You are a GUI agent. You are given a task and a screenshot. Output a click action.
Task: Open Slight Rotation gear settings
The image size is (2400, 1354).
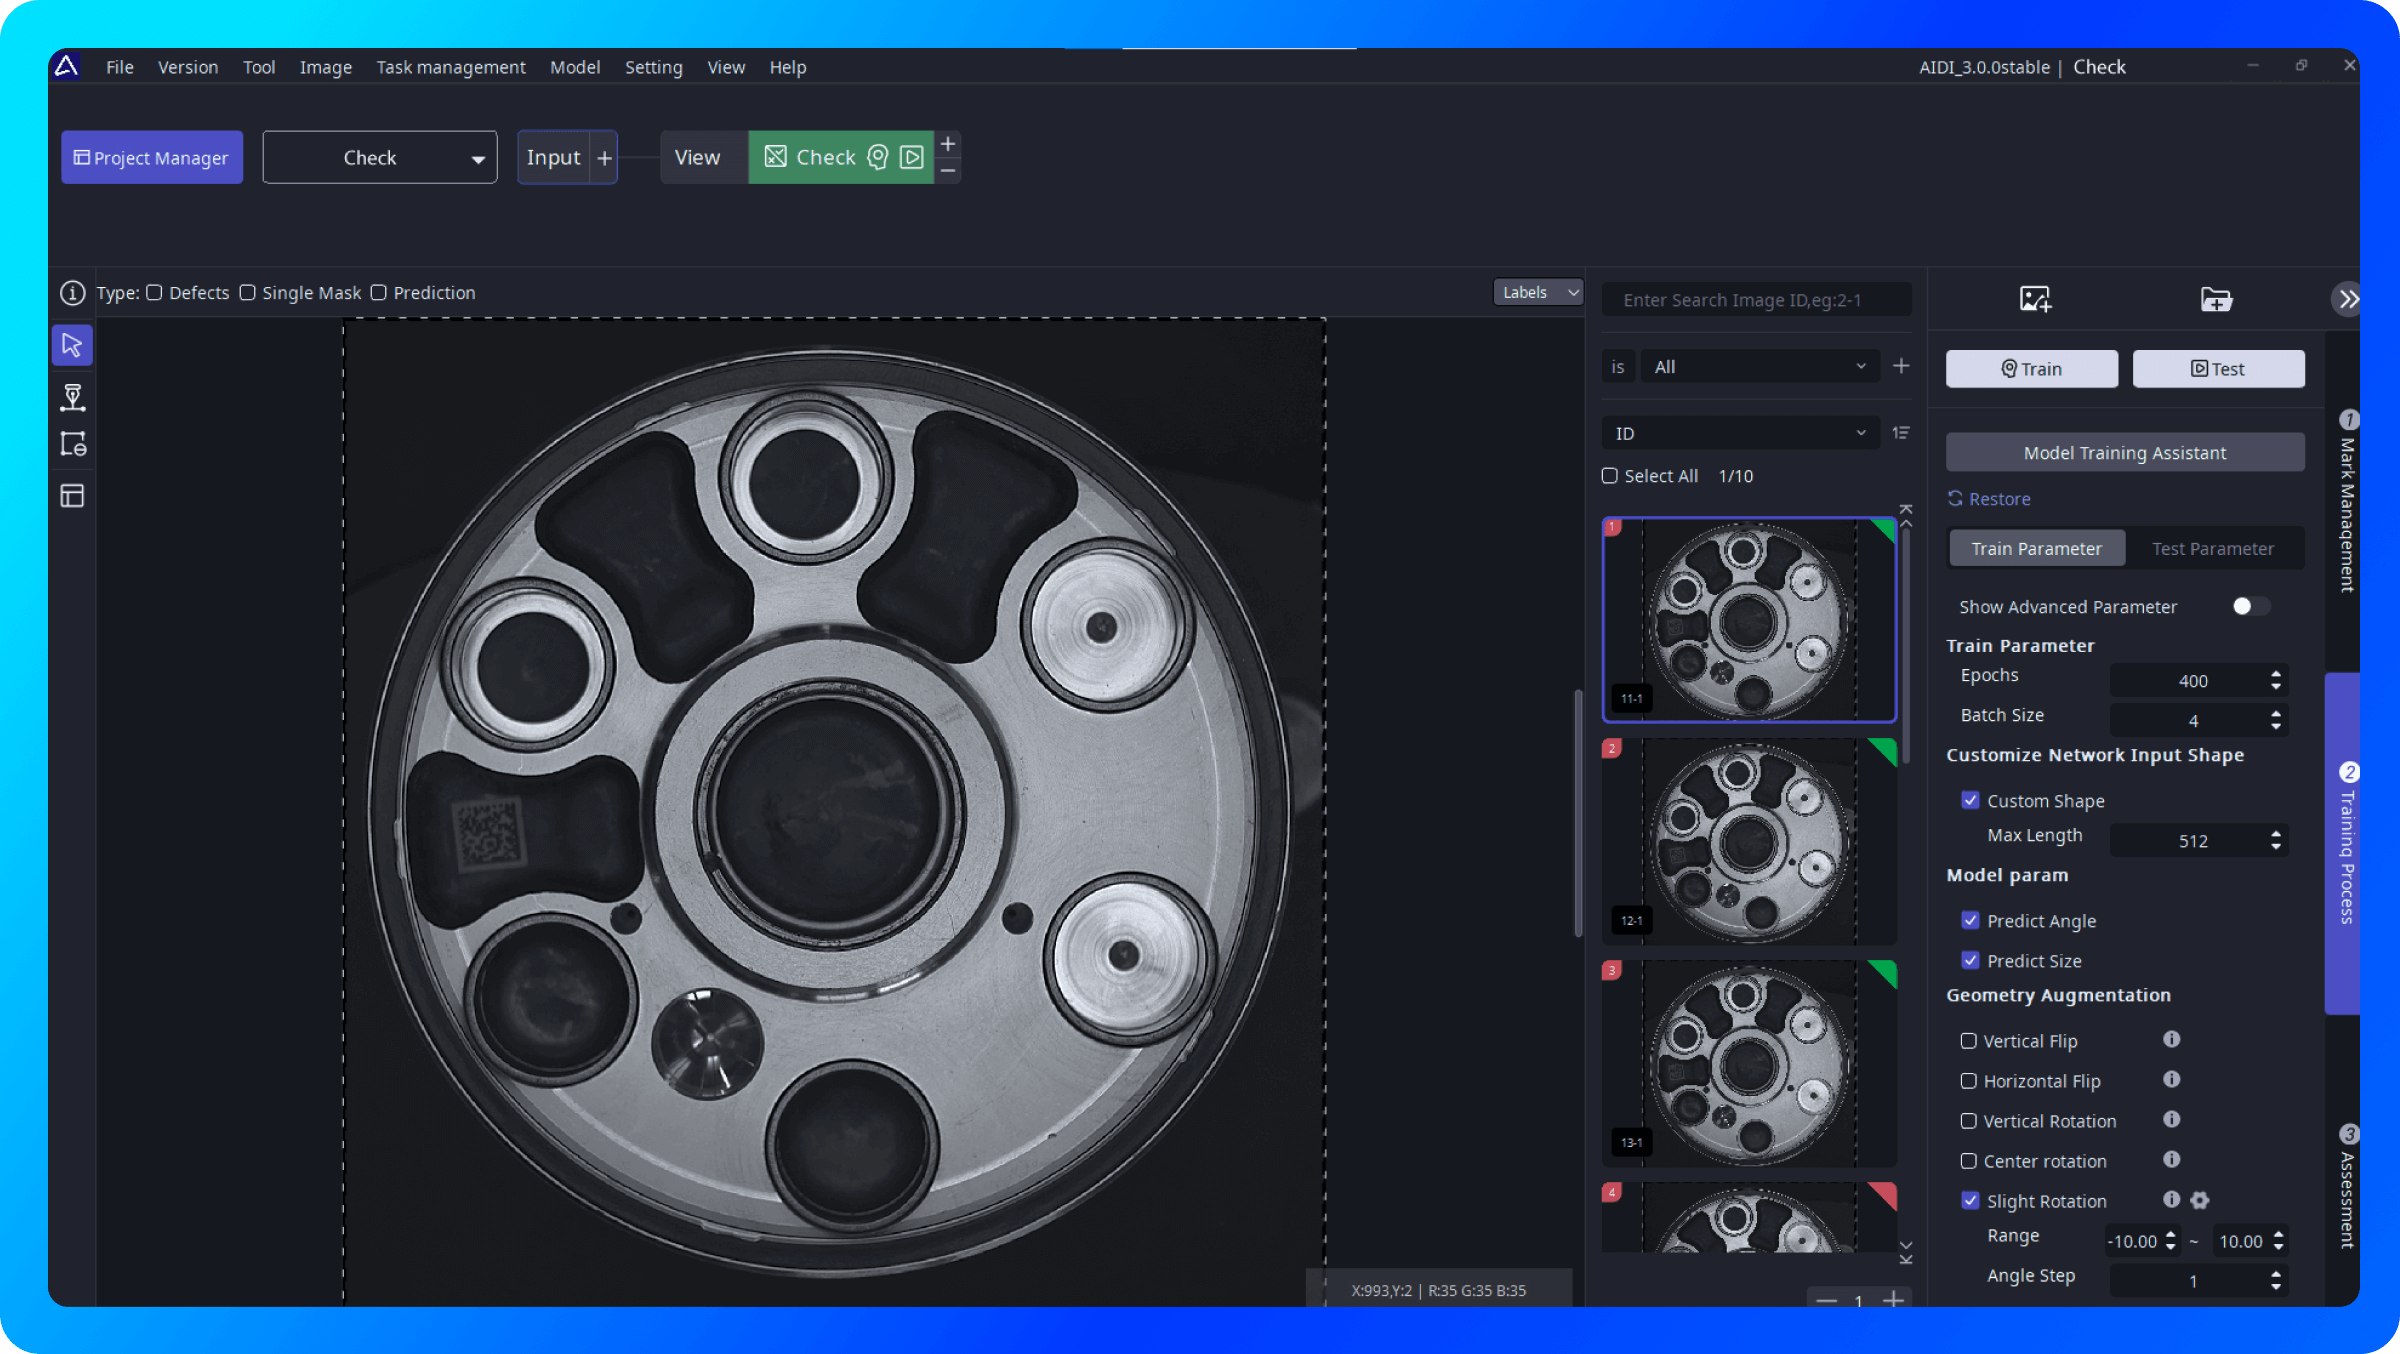(2200, 1200)
